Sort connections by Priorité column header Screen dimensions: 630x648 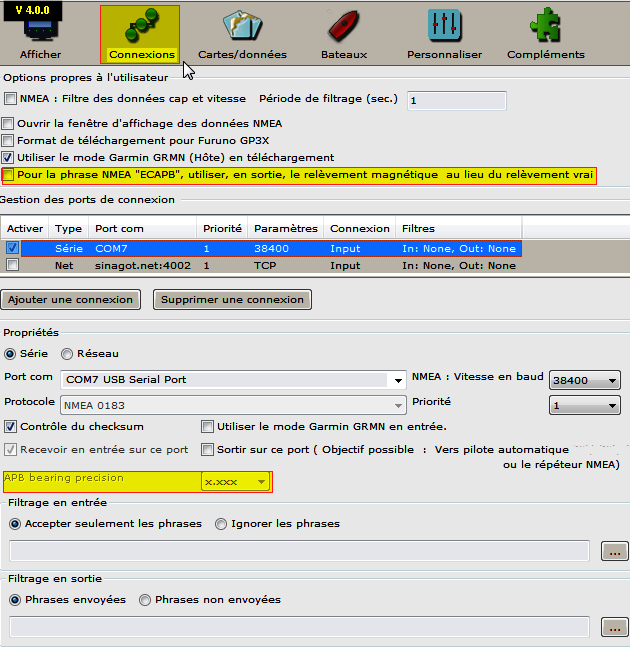221,229
